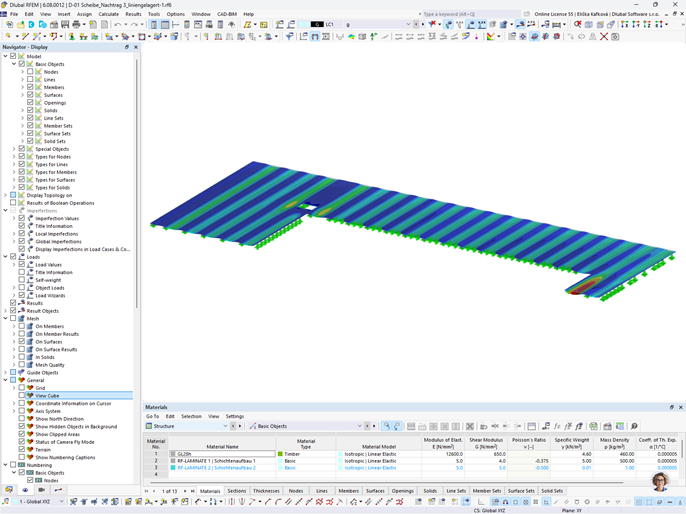Click the Undo arrow icon
The image size is (686, 514).
pyautogui.click(x=117, y=24)
